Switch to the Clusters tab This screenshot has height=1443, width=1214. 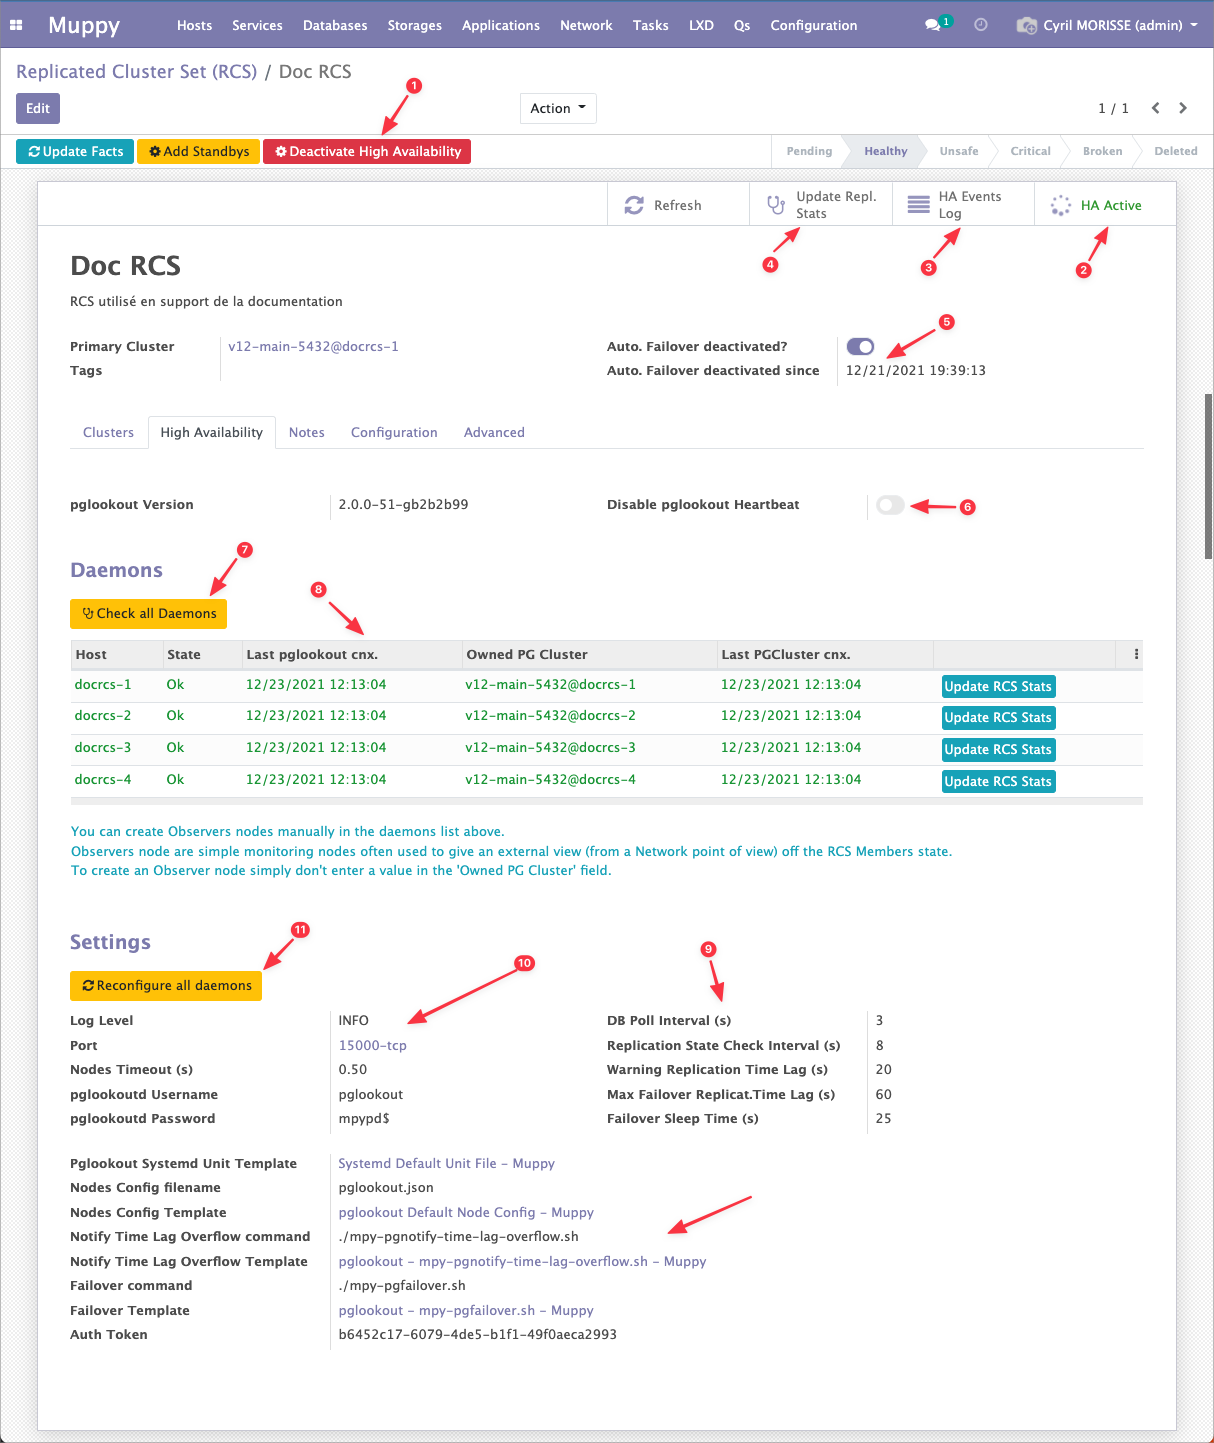pos(108,433)
